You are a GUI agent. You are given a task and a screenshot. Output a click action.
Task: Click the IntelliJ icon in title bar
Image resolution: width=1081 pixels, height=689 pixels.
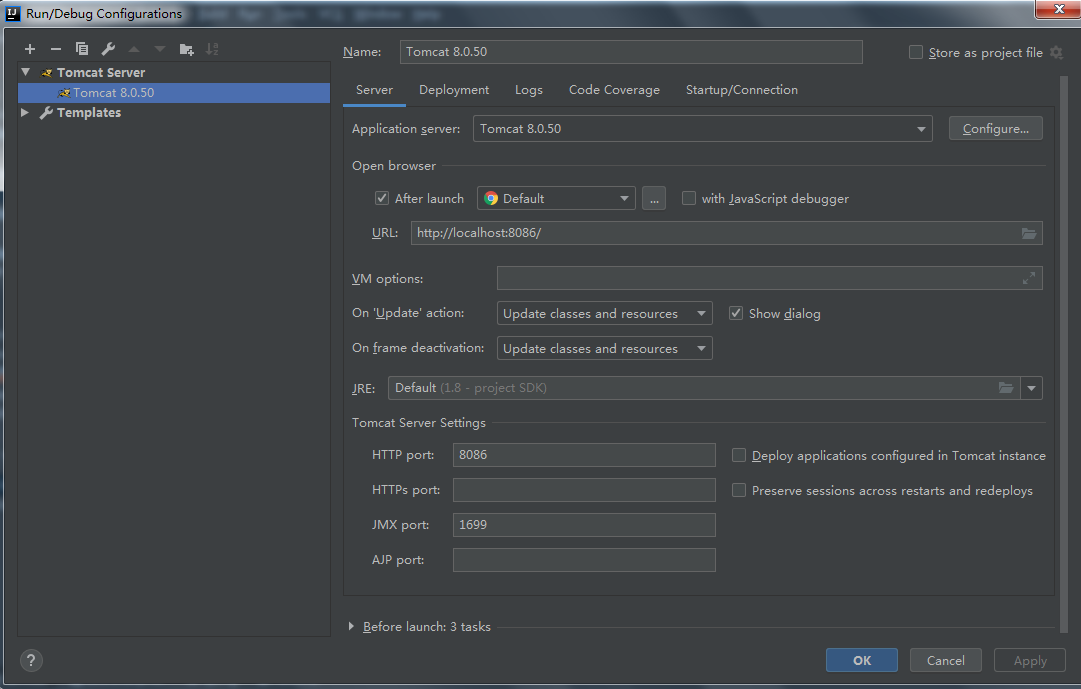[x=13, y=14]
